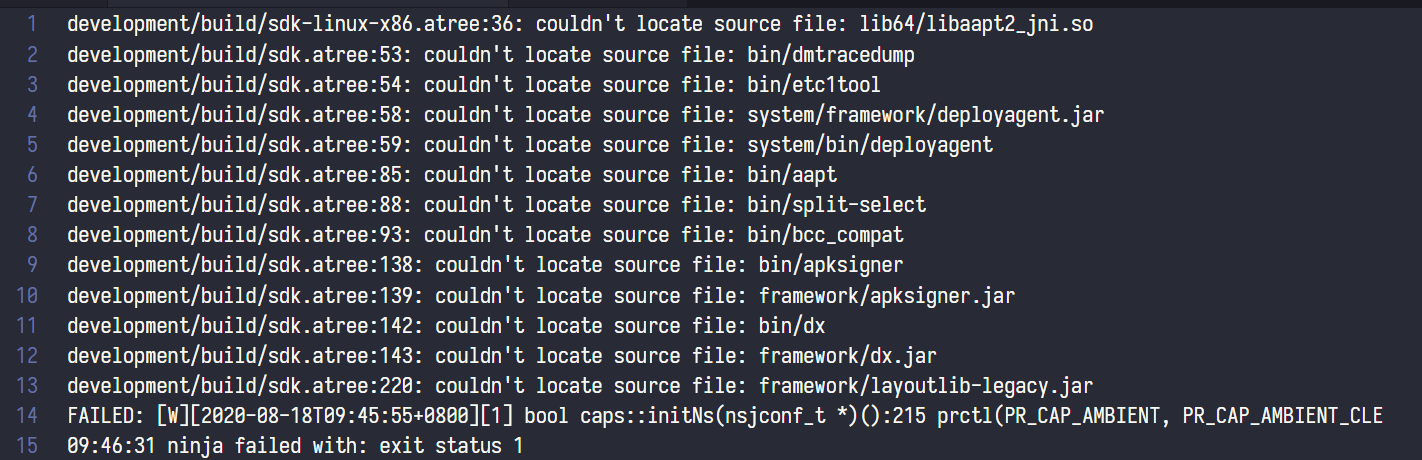
Task: Click bin/aapt on line 6
Action: [791, 174]
